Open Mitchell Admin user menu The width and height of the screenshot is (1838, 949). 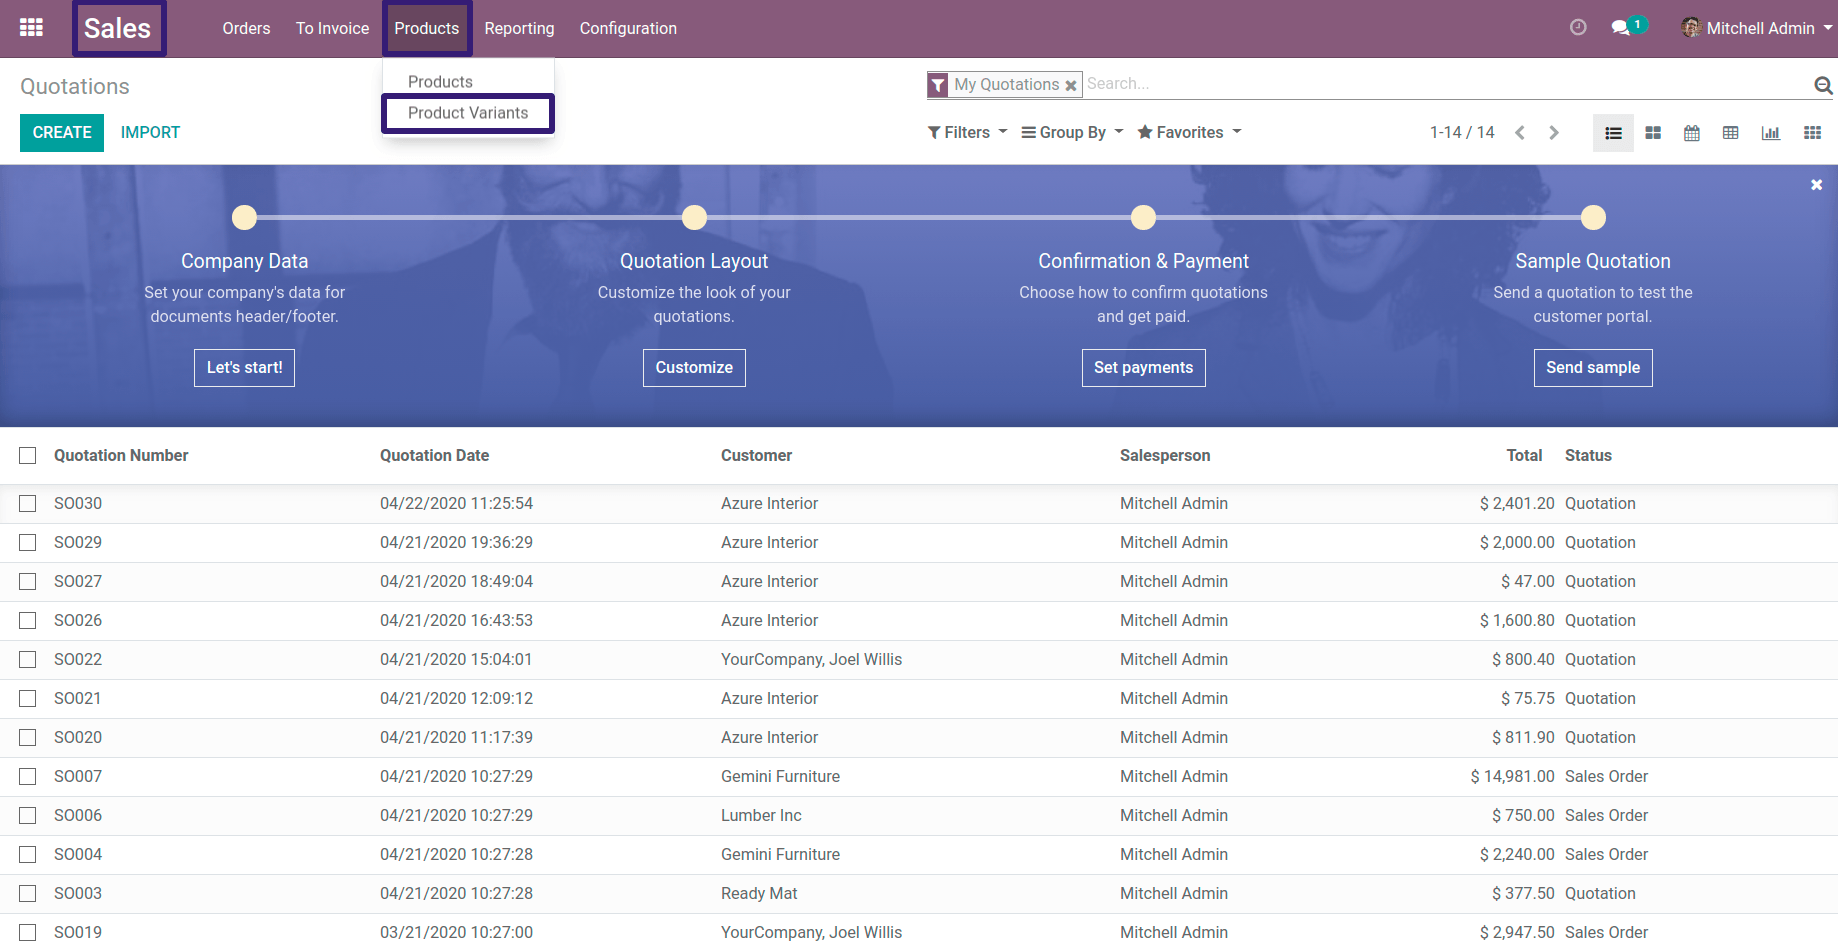pos(1757,28)
